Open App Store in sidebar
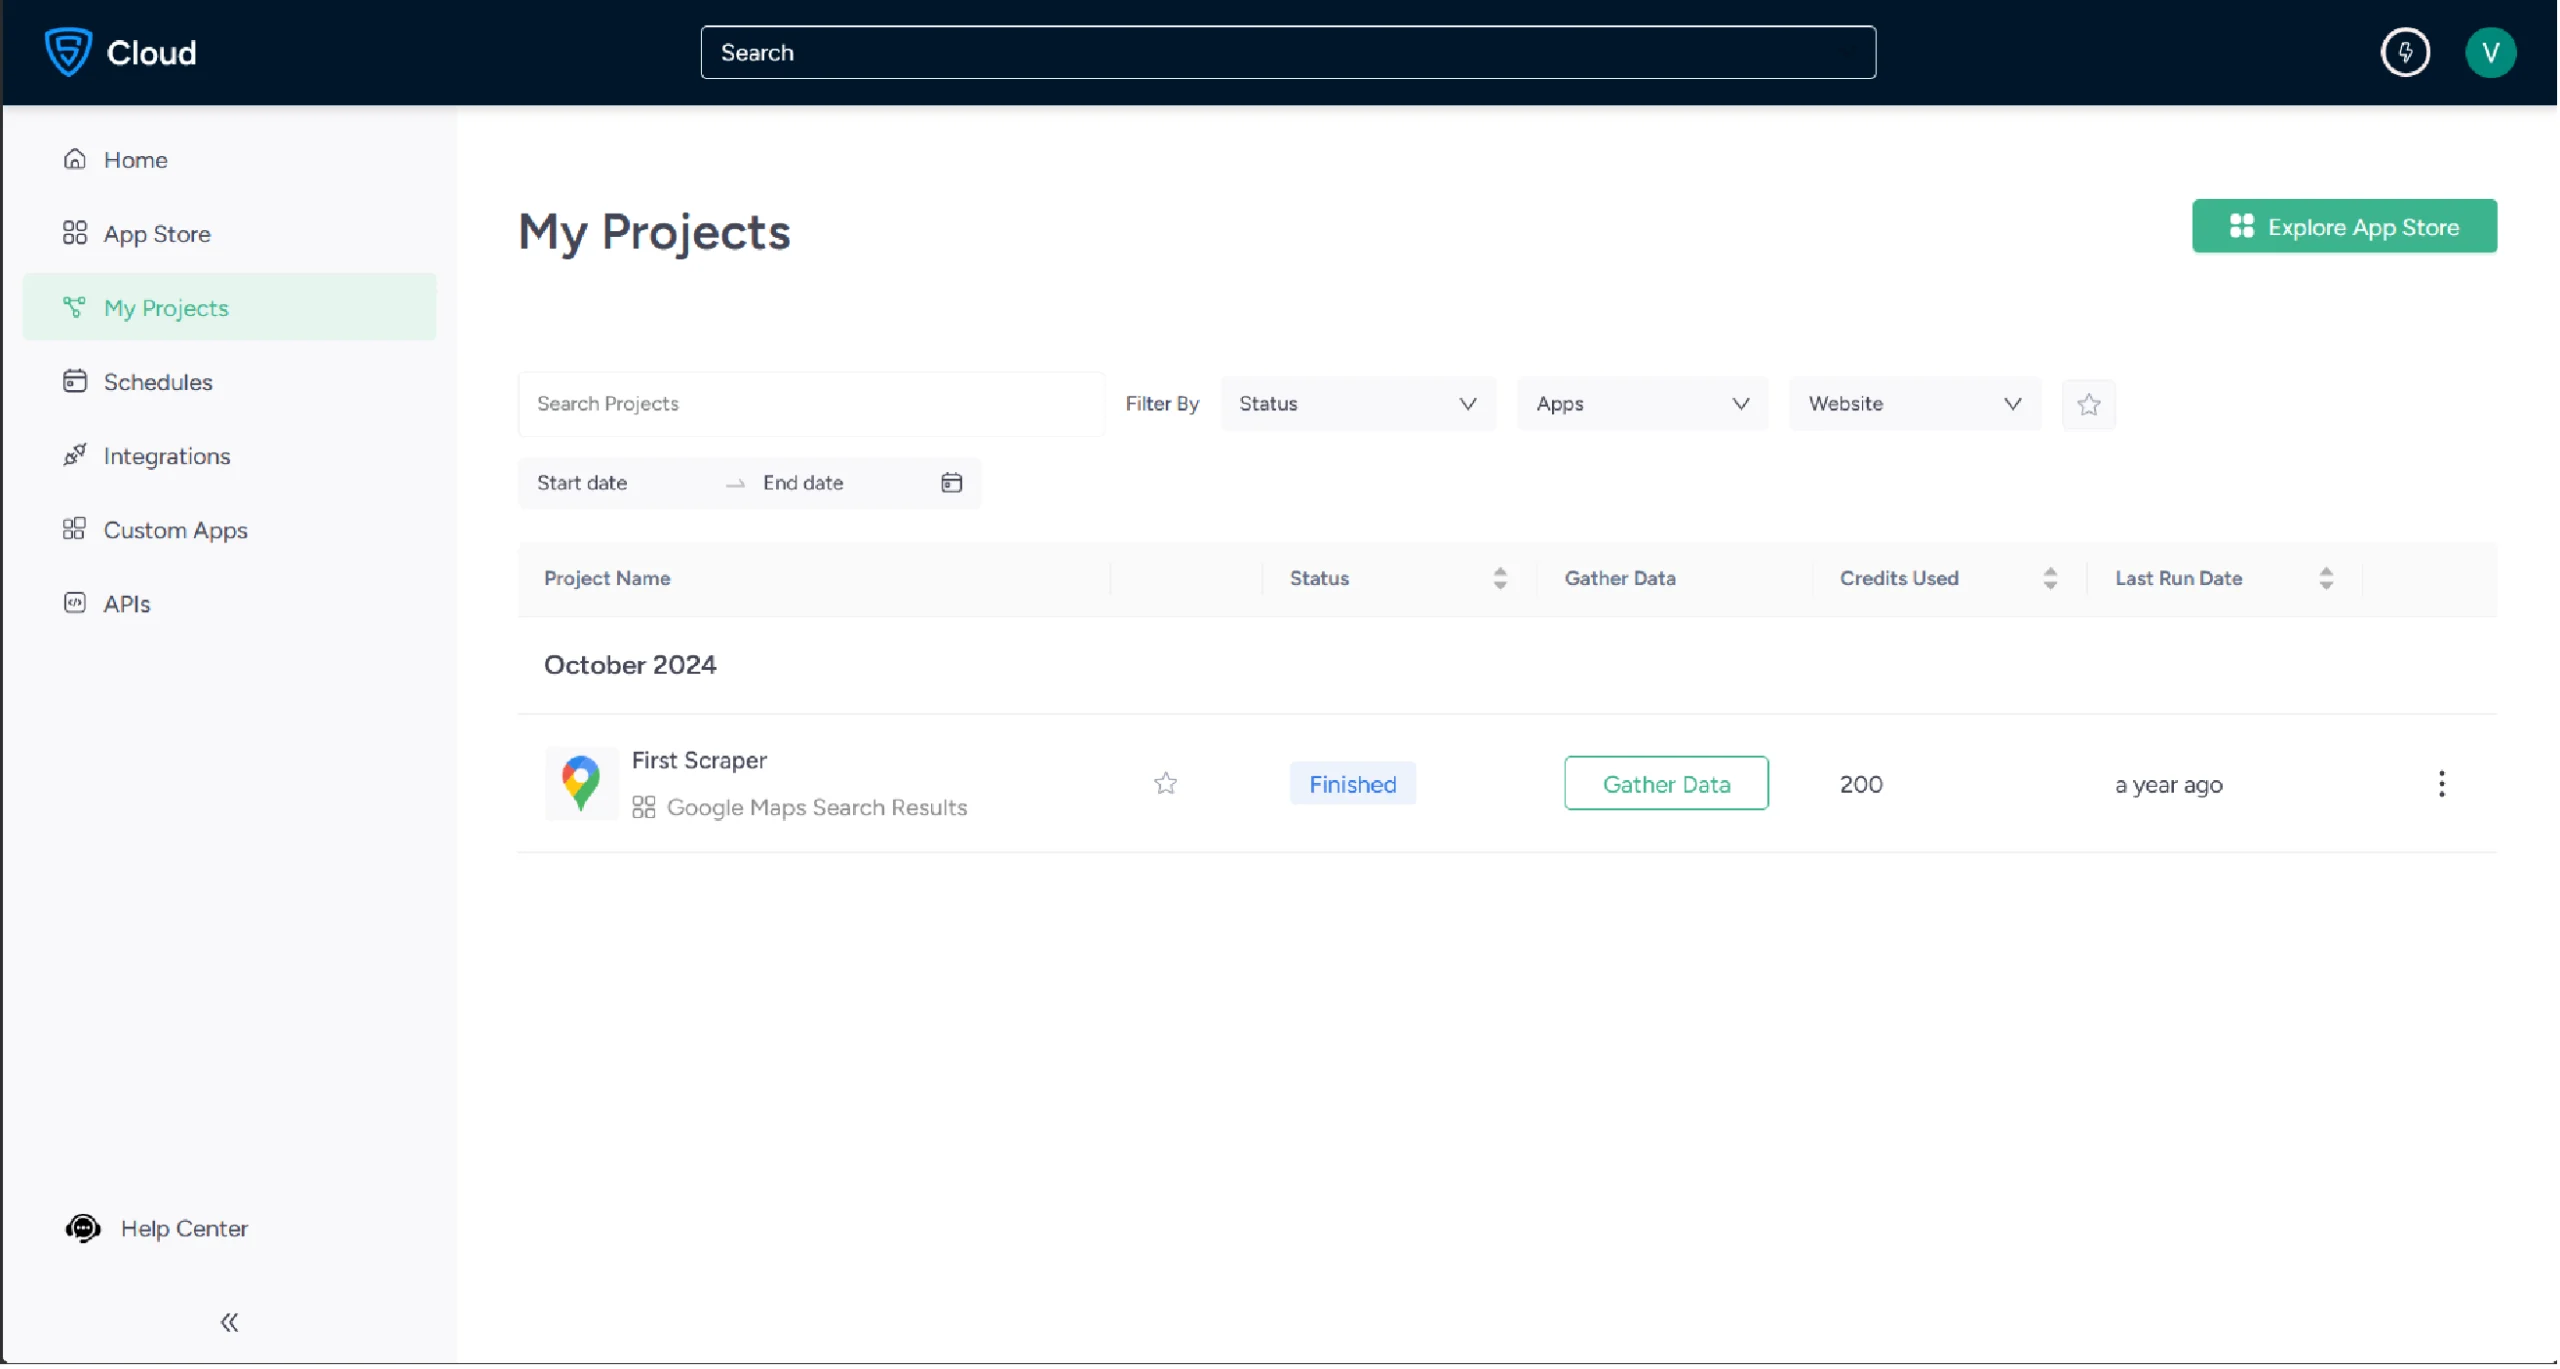 (x=229, y=233)
